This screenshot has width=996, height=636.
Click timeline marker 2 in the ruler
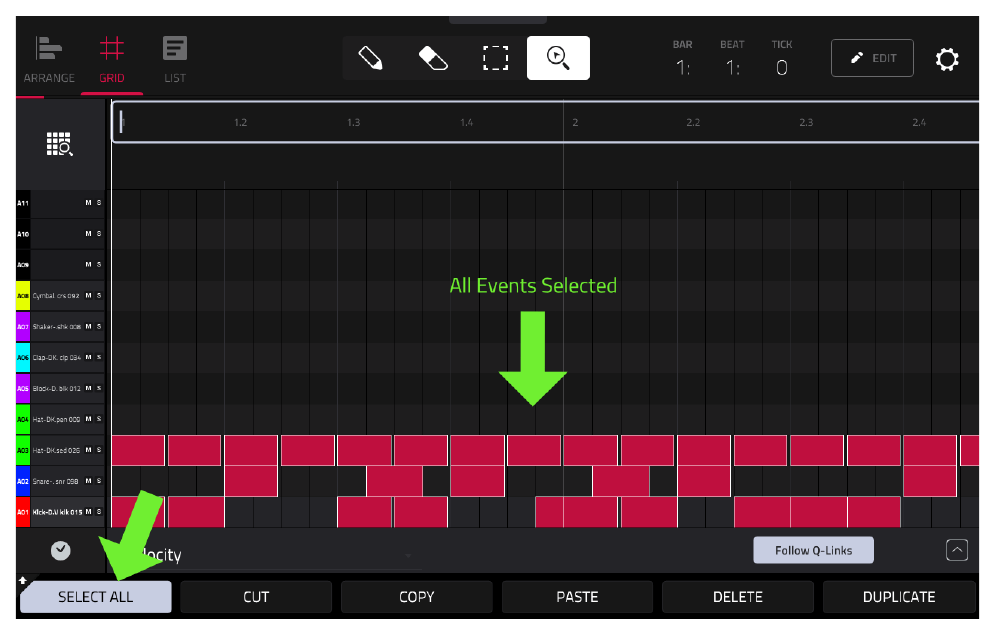coord(575,122)
